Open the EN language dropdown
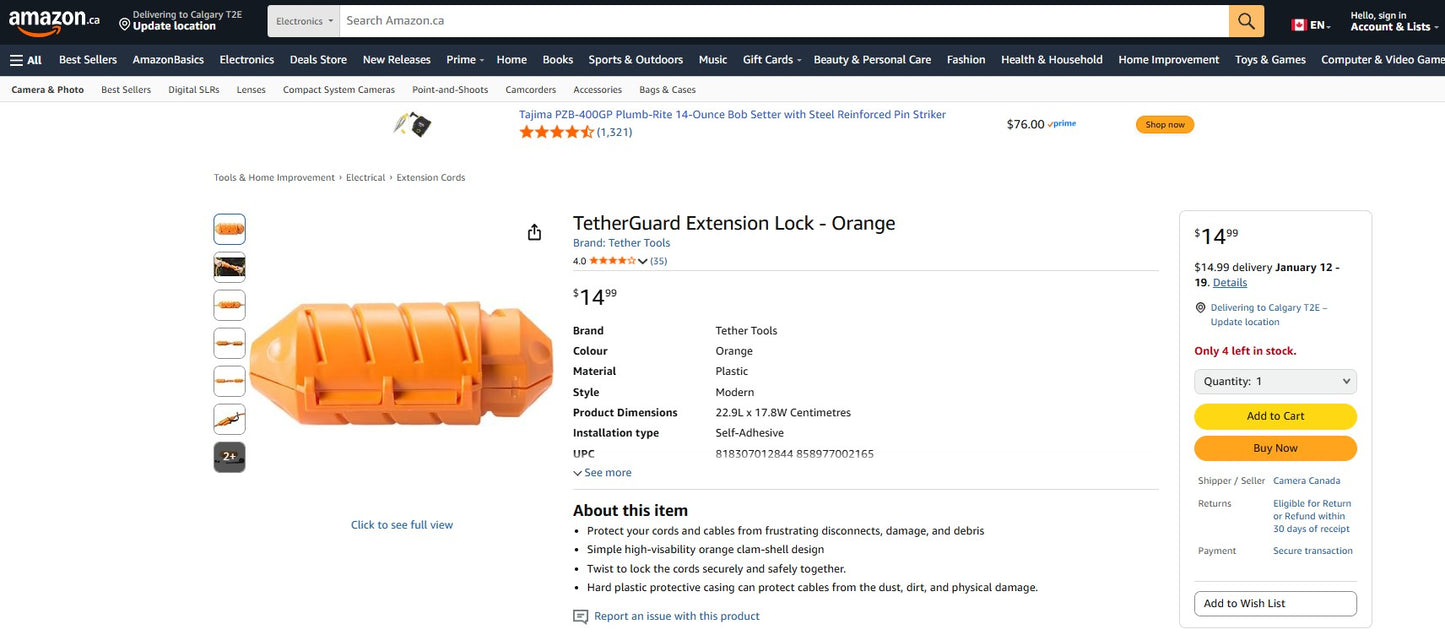1445x635 pixels. coord(1316,24)
